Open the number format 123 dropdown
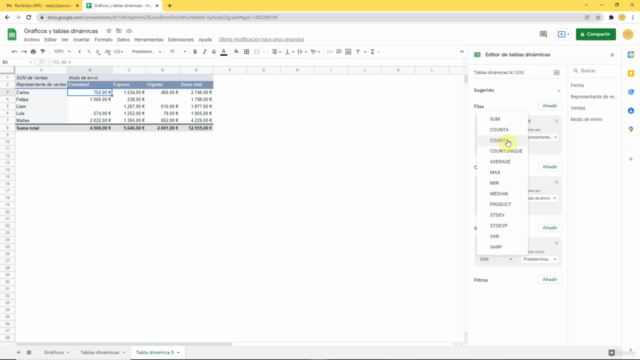The image size is (640, 360). tap(118, 52)
